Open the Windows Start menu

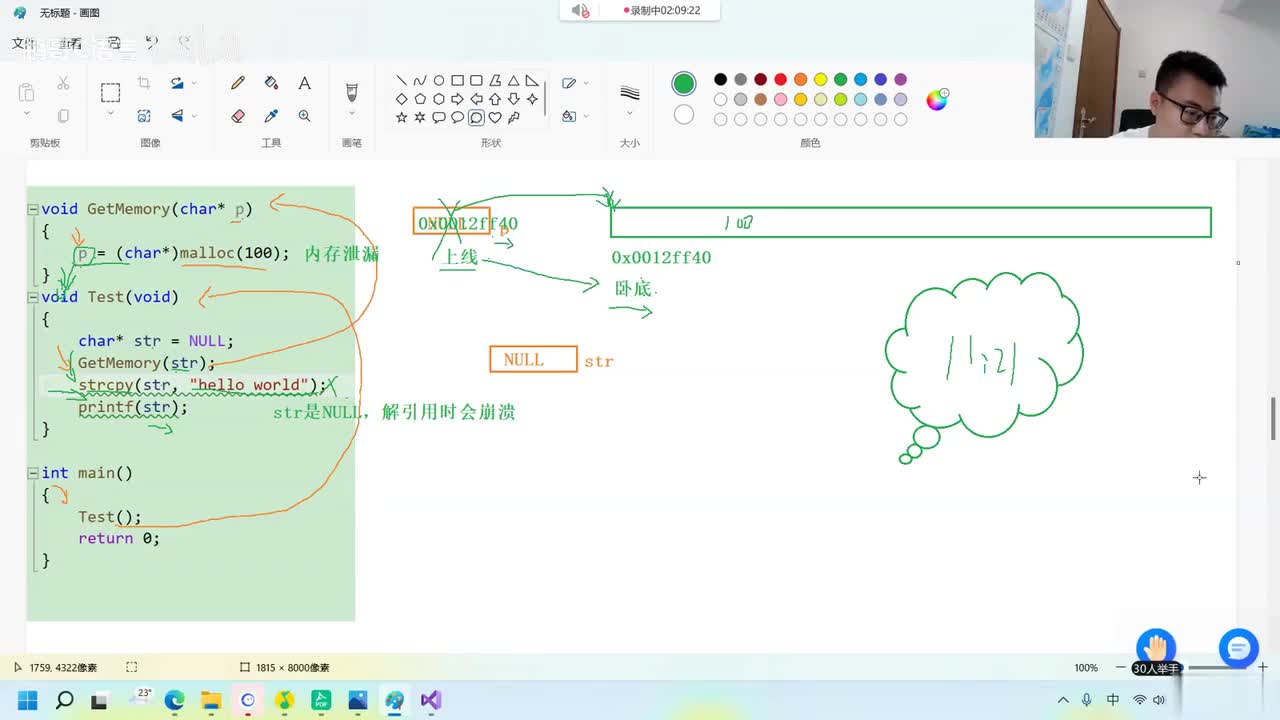coord(27,700)
